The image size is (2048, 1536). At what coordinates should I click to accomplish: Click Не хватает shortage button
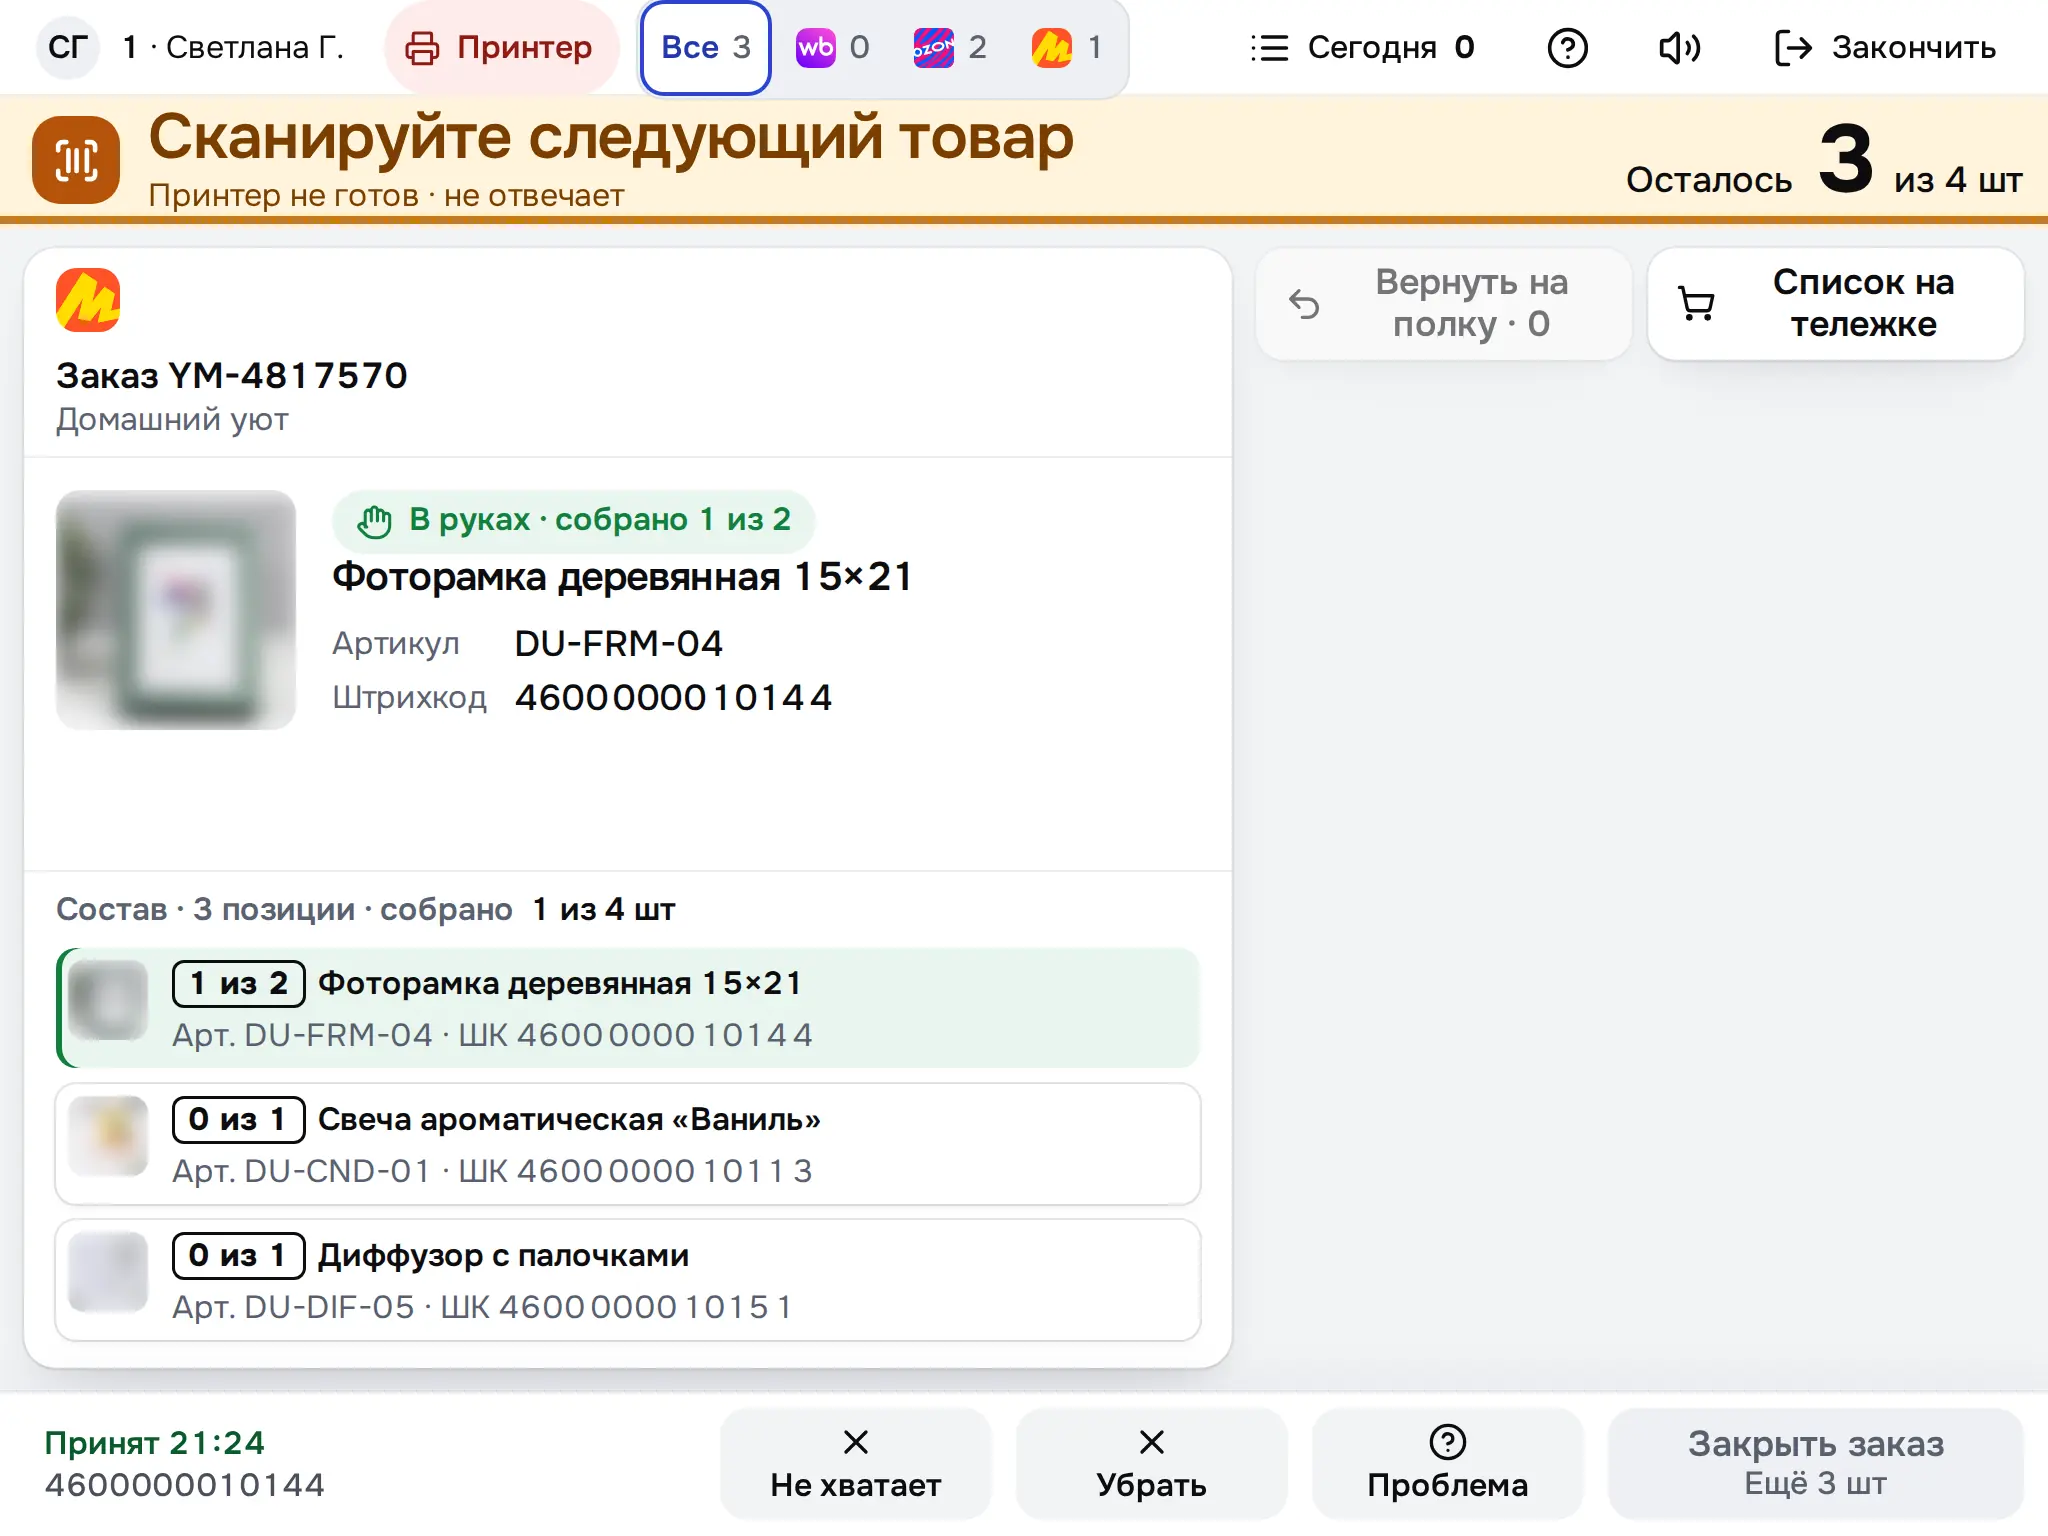click(x=855, y=1464)
